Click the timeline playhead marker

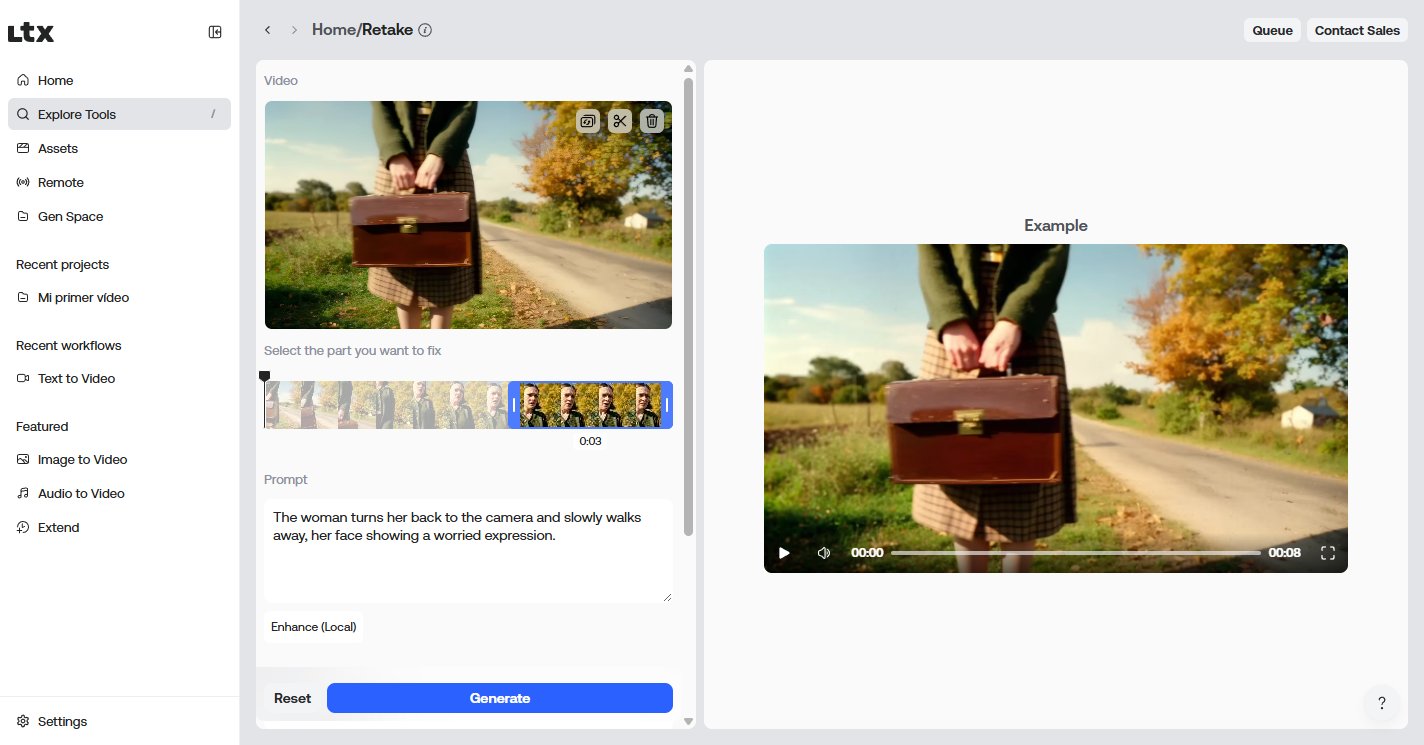click(x=264, y=377)
